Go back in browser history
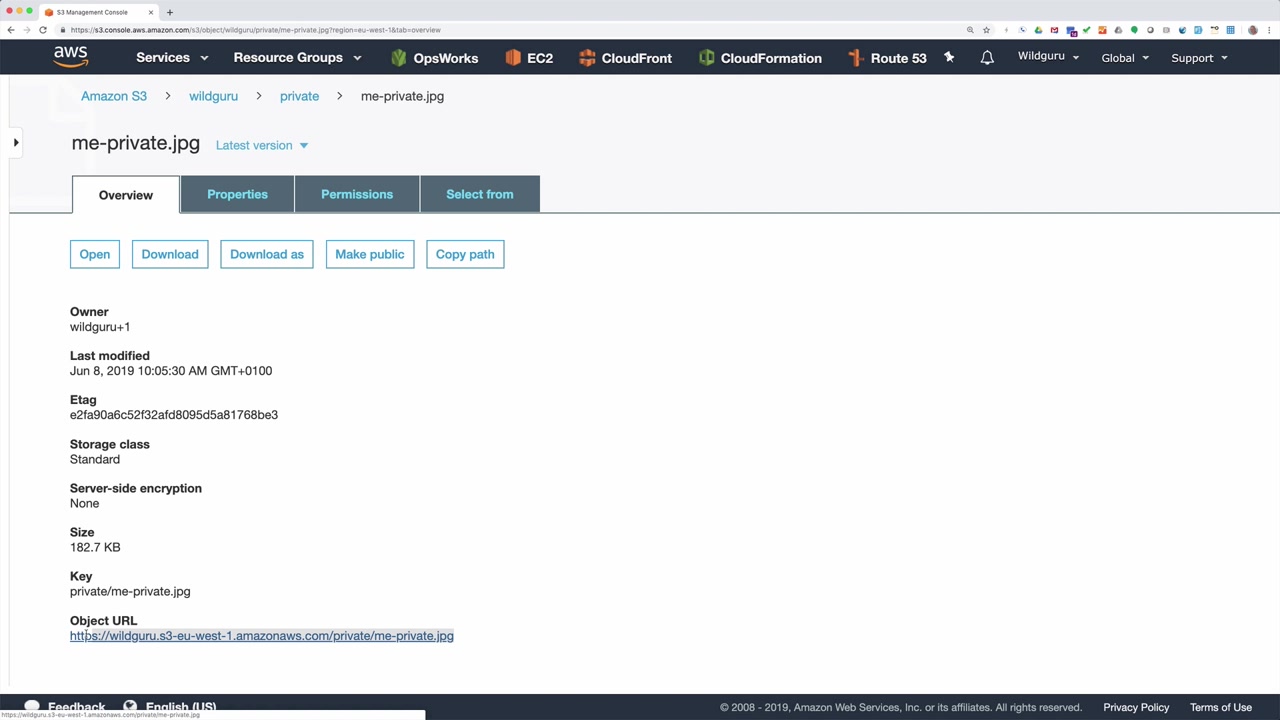Screen dimensions: 1280x720 (x=11, y=30)
